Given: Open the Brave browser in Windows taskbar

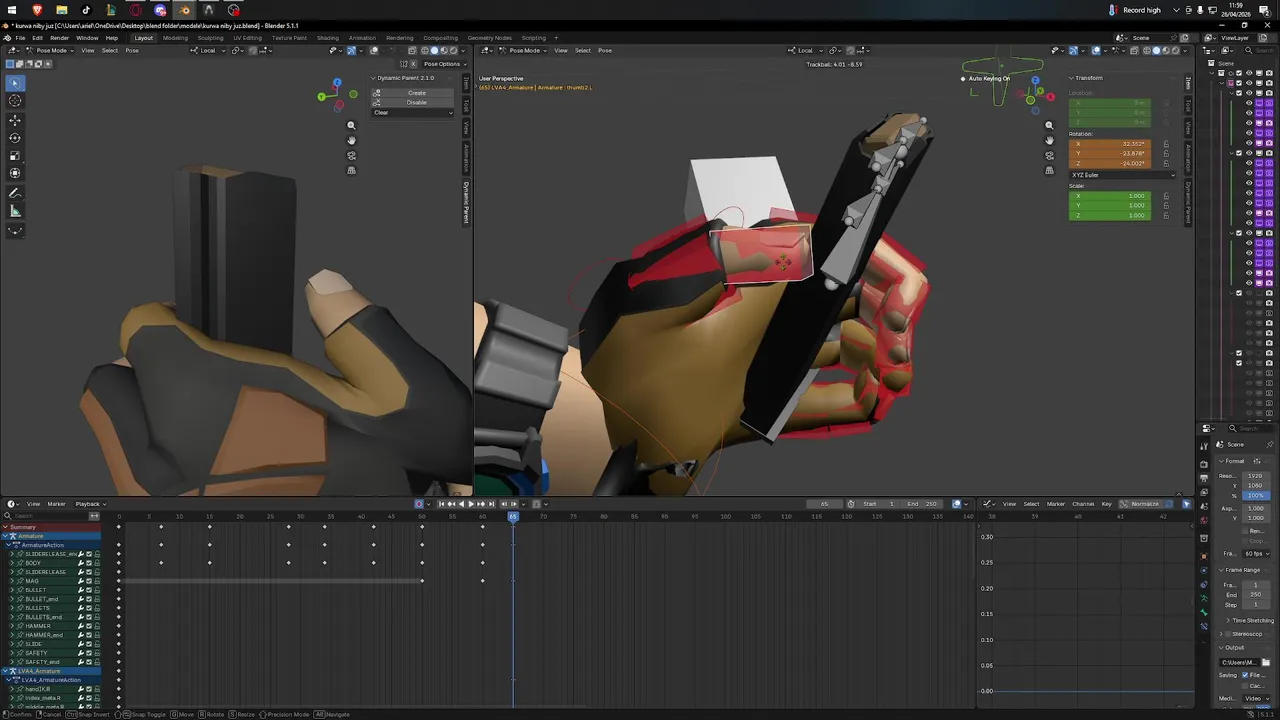Looking at the screenshot, I should [x=37, y=10].
